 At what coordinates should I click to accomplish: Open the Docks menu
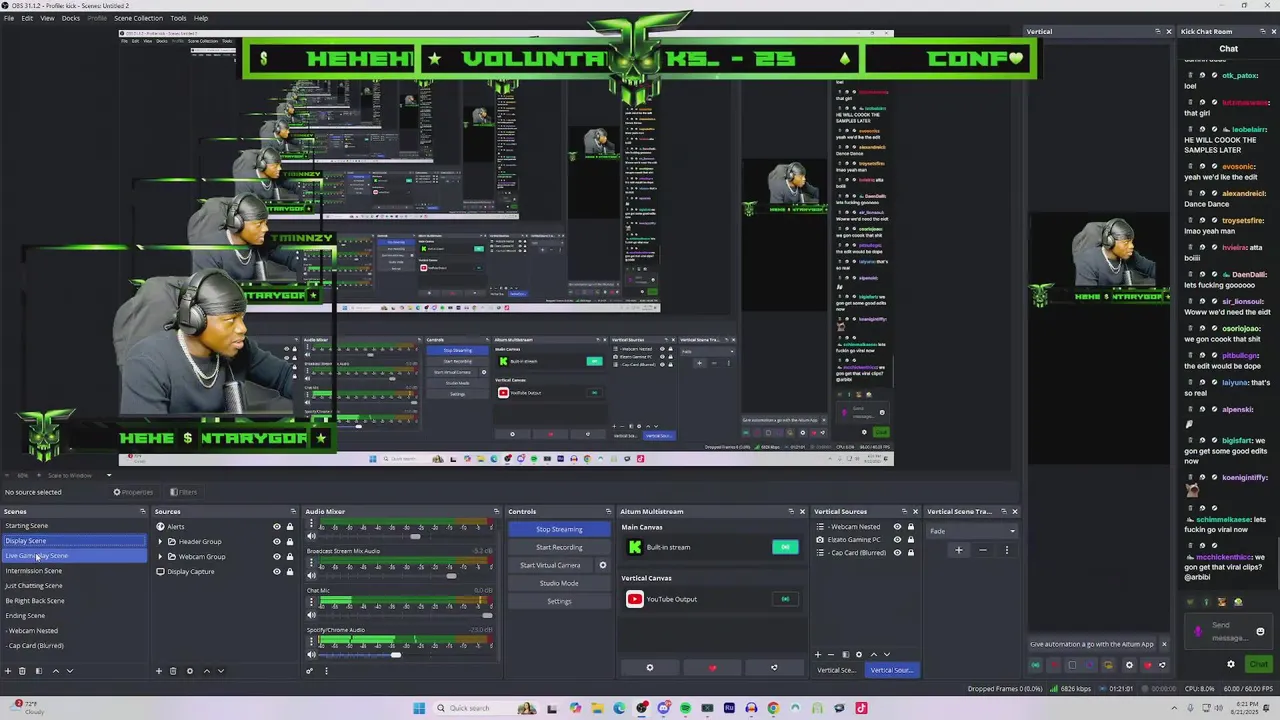(71, 18)
